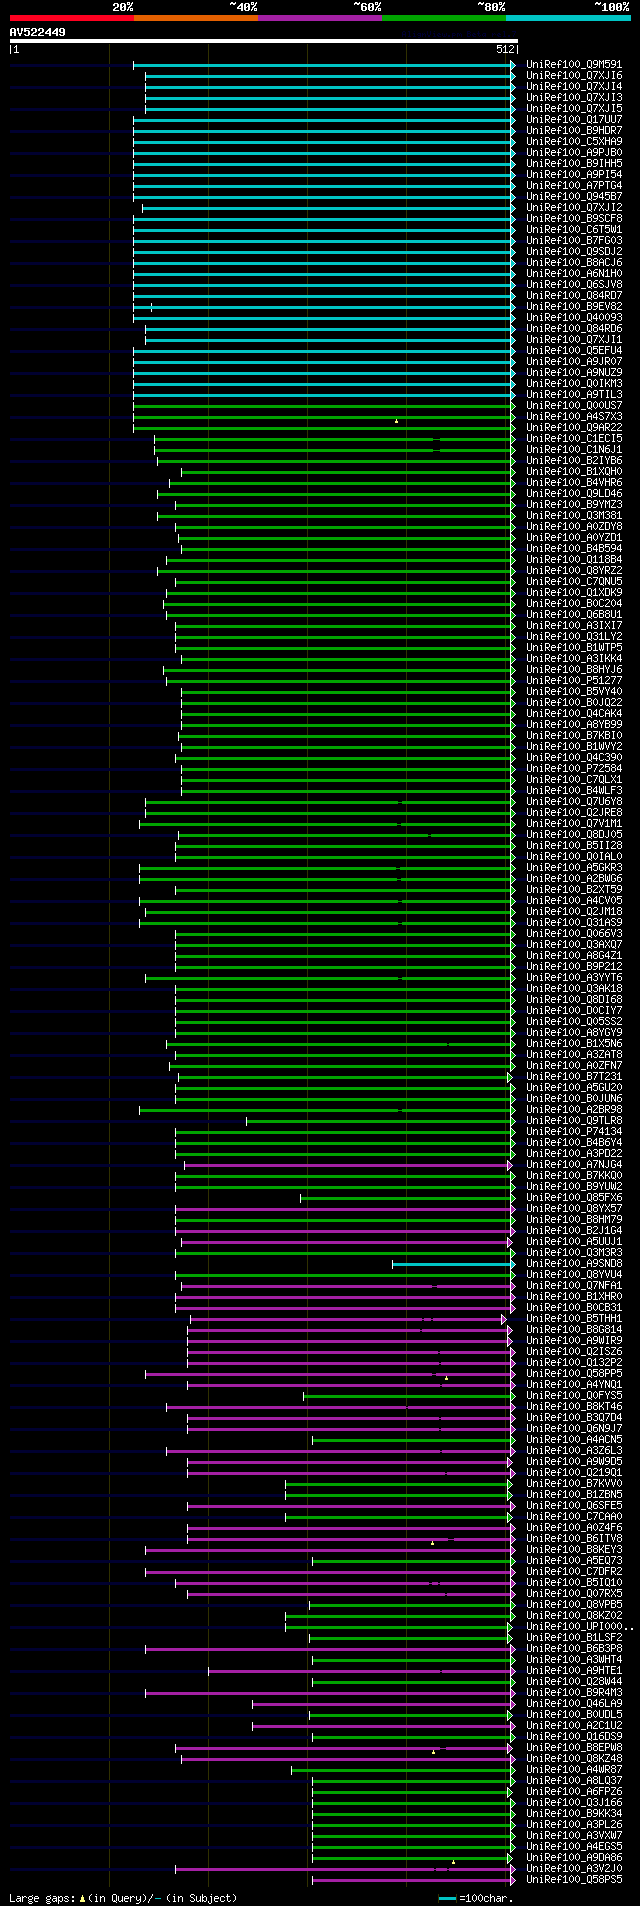This screenshot has height=1906, width=640.
Task: Click the UniRef100_P51277 label
Action: [x=574, y=680]
